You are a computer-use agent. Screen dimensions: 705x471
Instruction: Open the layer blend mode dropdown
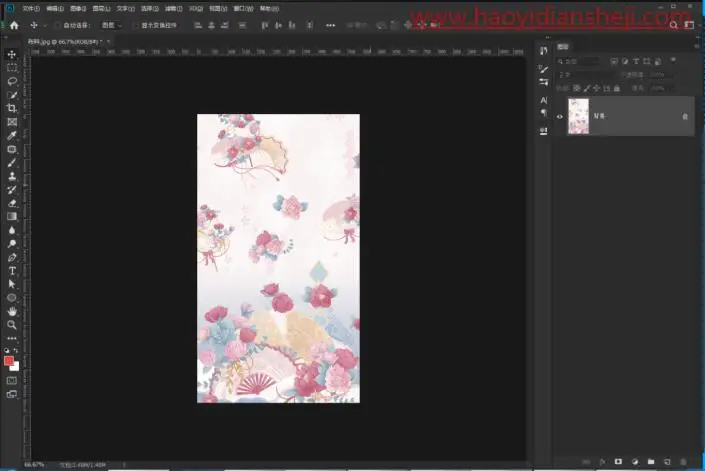[587, 75]
